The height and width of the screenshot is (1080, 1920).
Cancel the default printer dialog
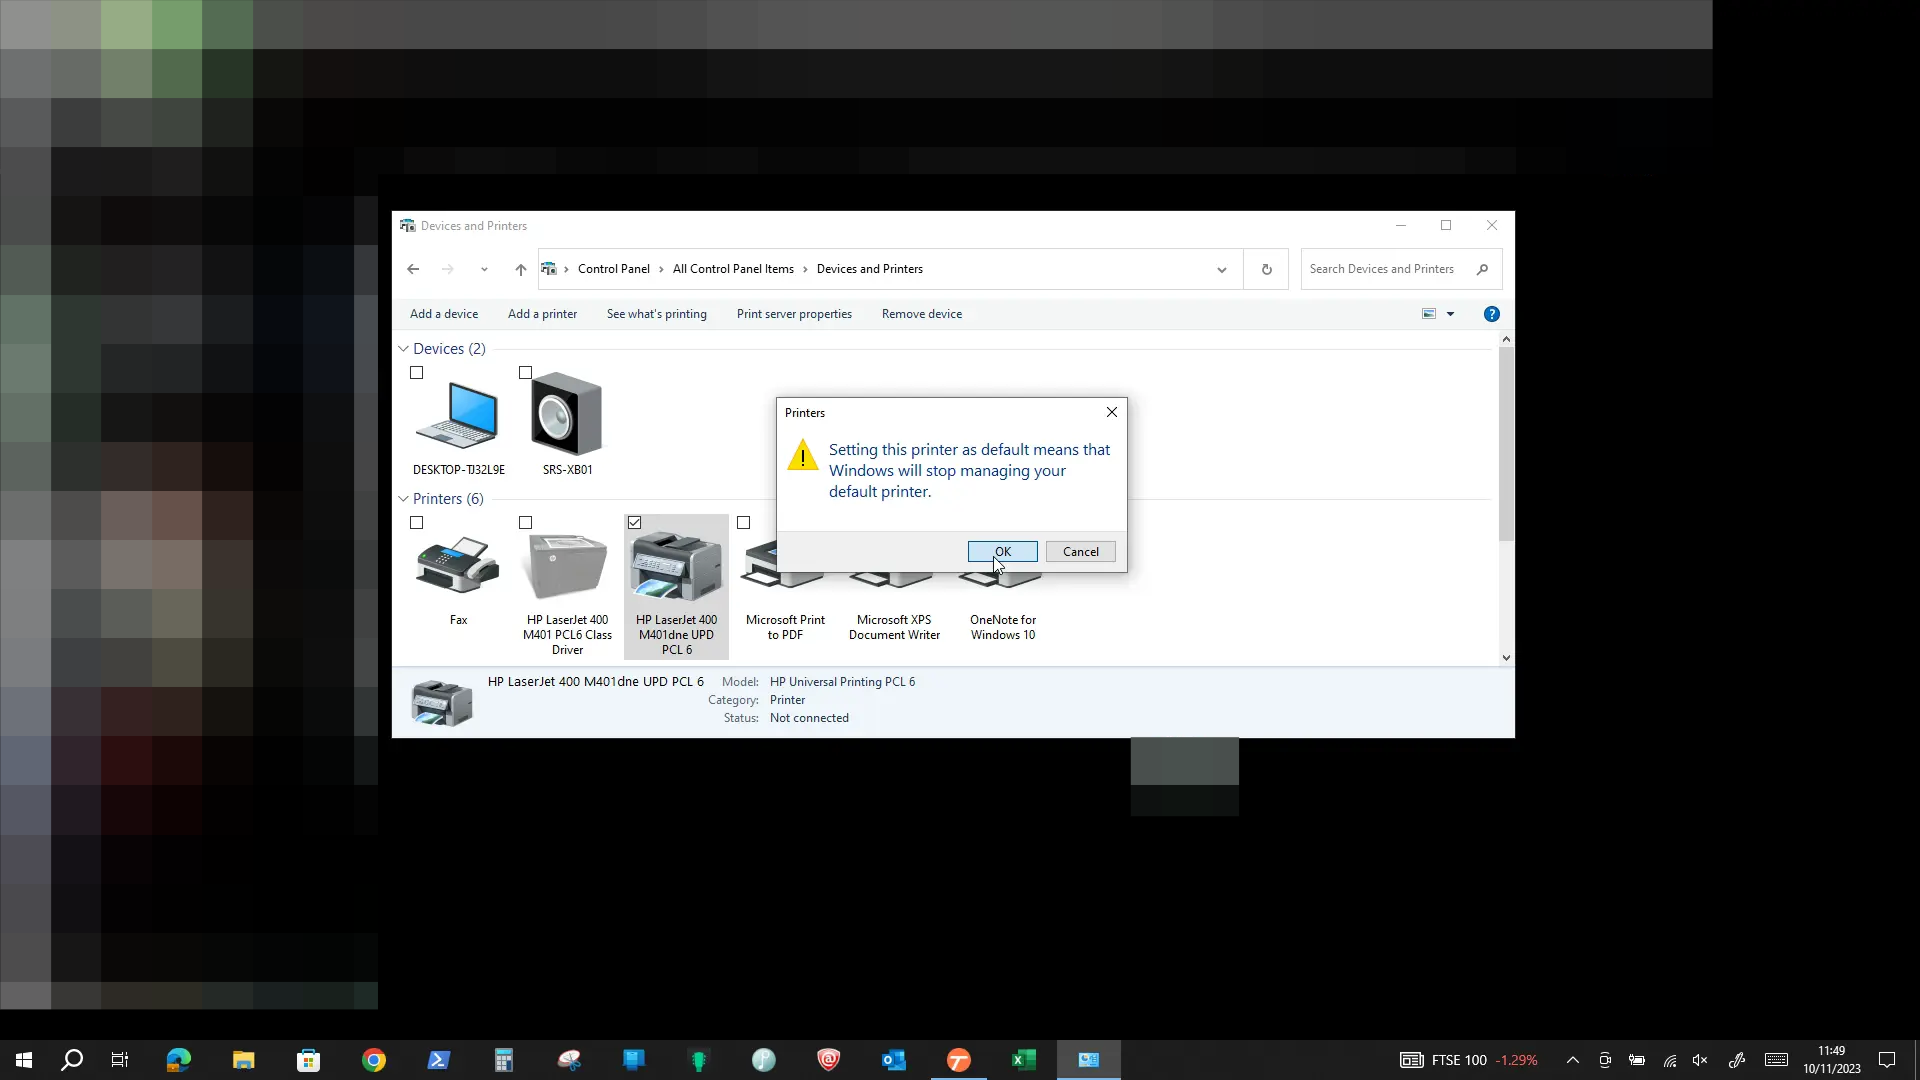(1080, 552)
